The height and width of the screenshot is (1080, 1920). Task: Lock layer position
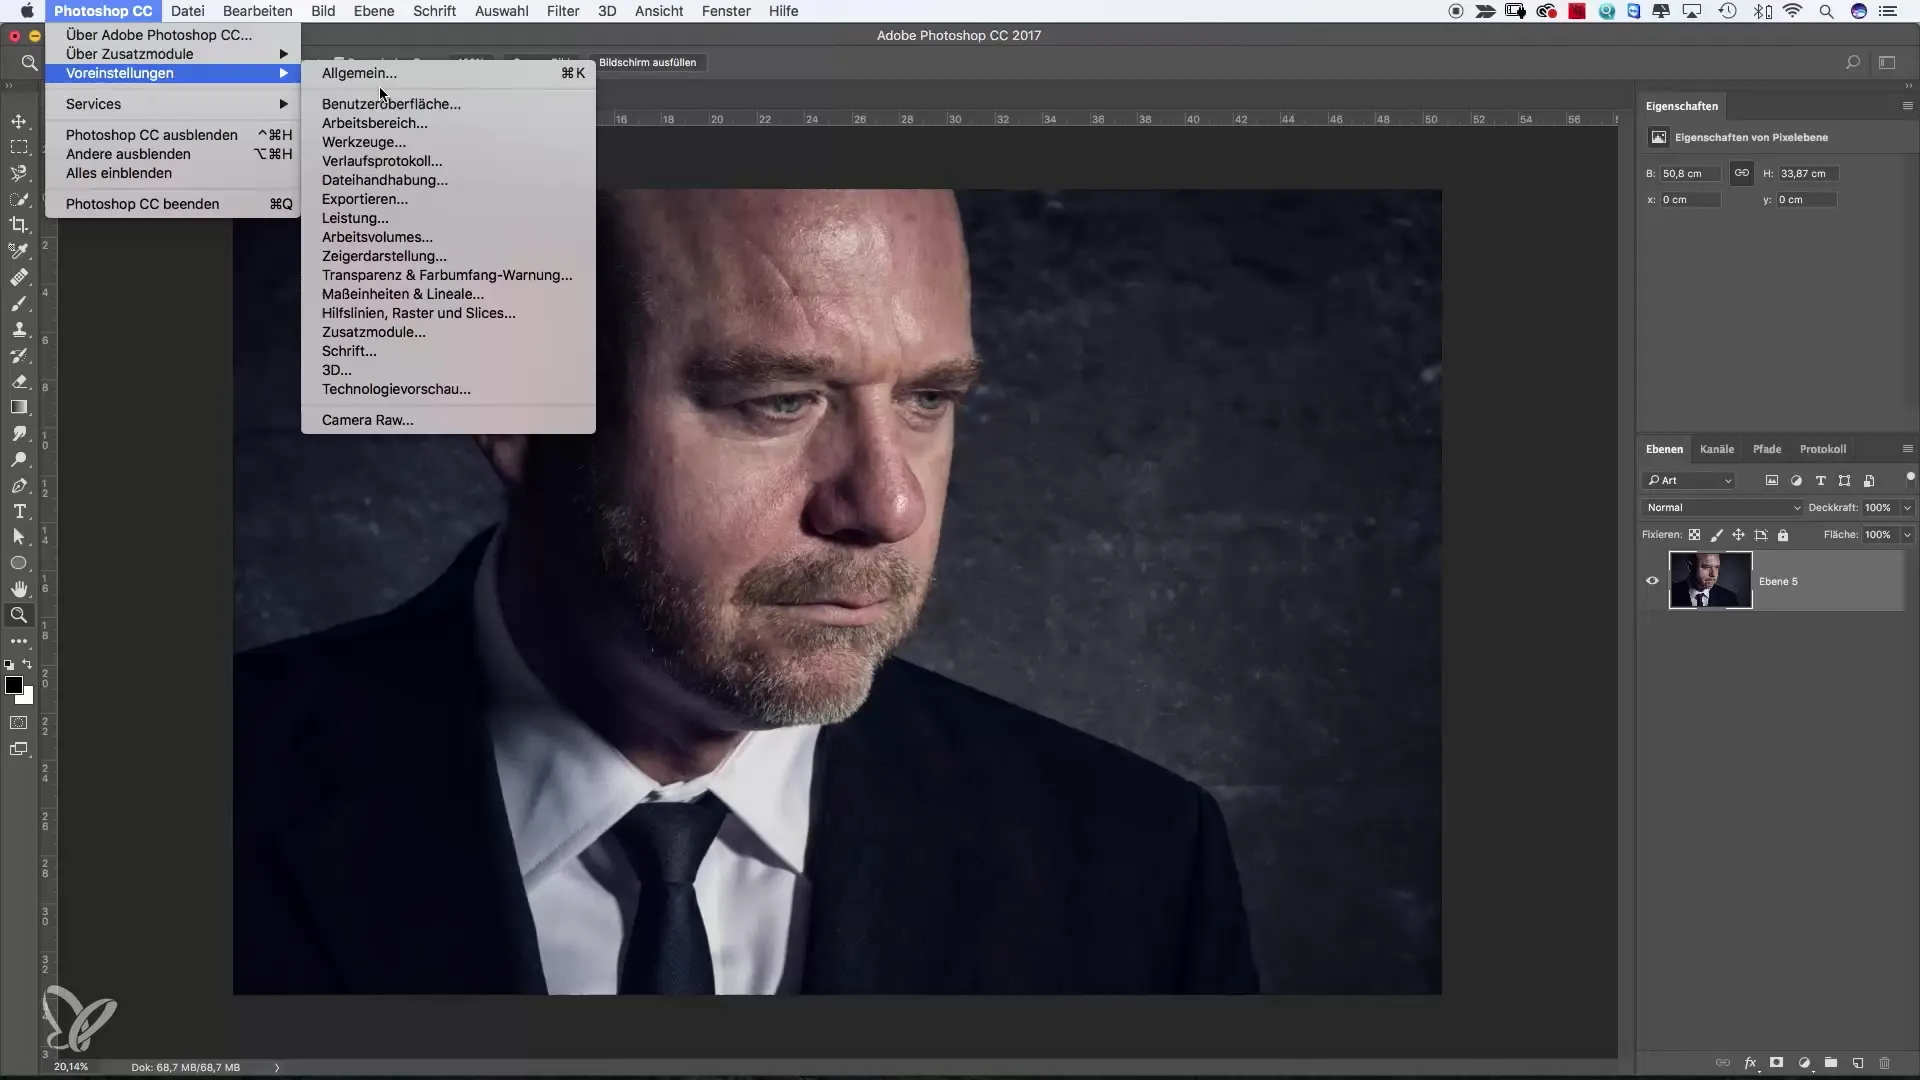(x=1738, y=535)
